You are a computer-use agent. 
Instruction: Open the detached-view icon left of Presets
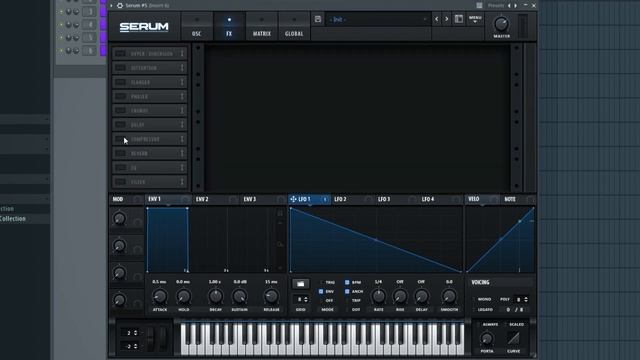tap(479, 5)
